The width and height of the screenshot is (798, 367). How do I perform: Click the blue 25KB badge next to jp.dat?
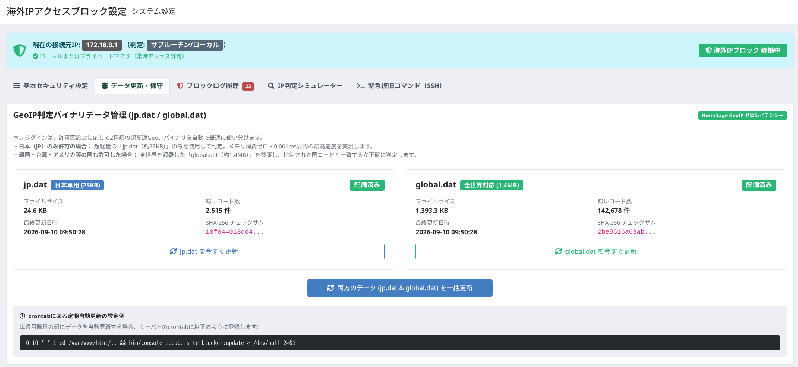77,185
